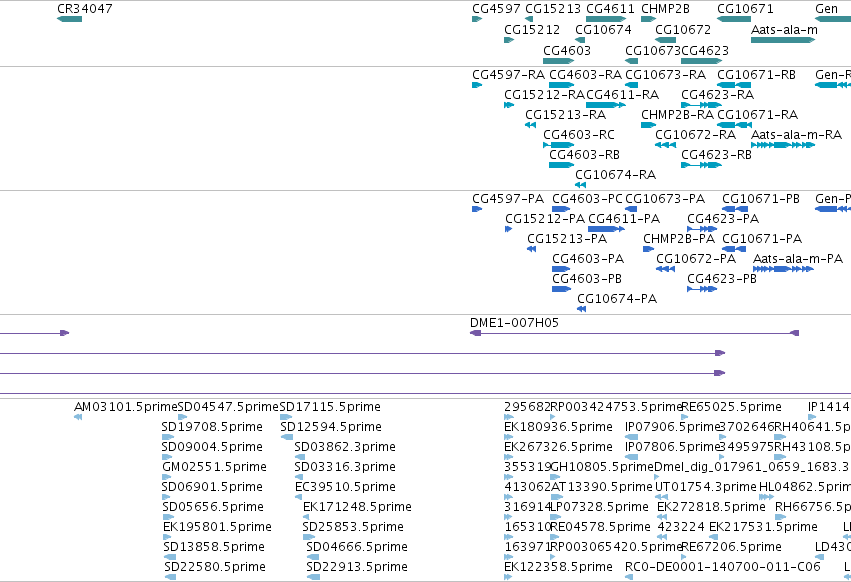Image resolution: width=851 pixels, height=582 pixels.
Task: Click protein CG10671-PB
Action: tap(735, 209)
